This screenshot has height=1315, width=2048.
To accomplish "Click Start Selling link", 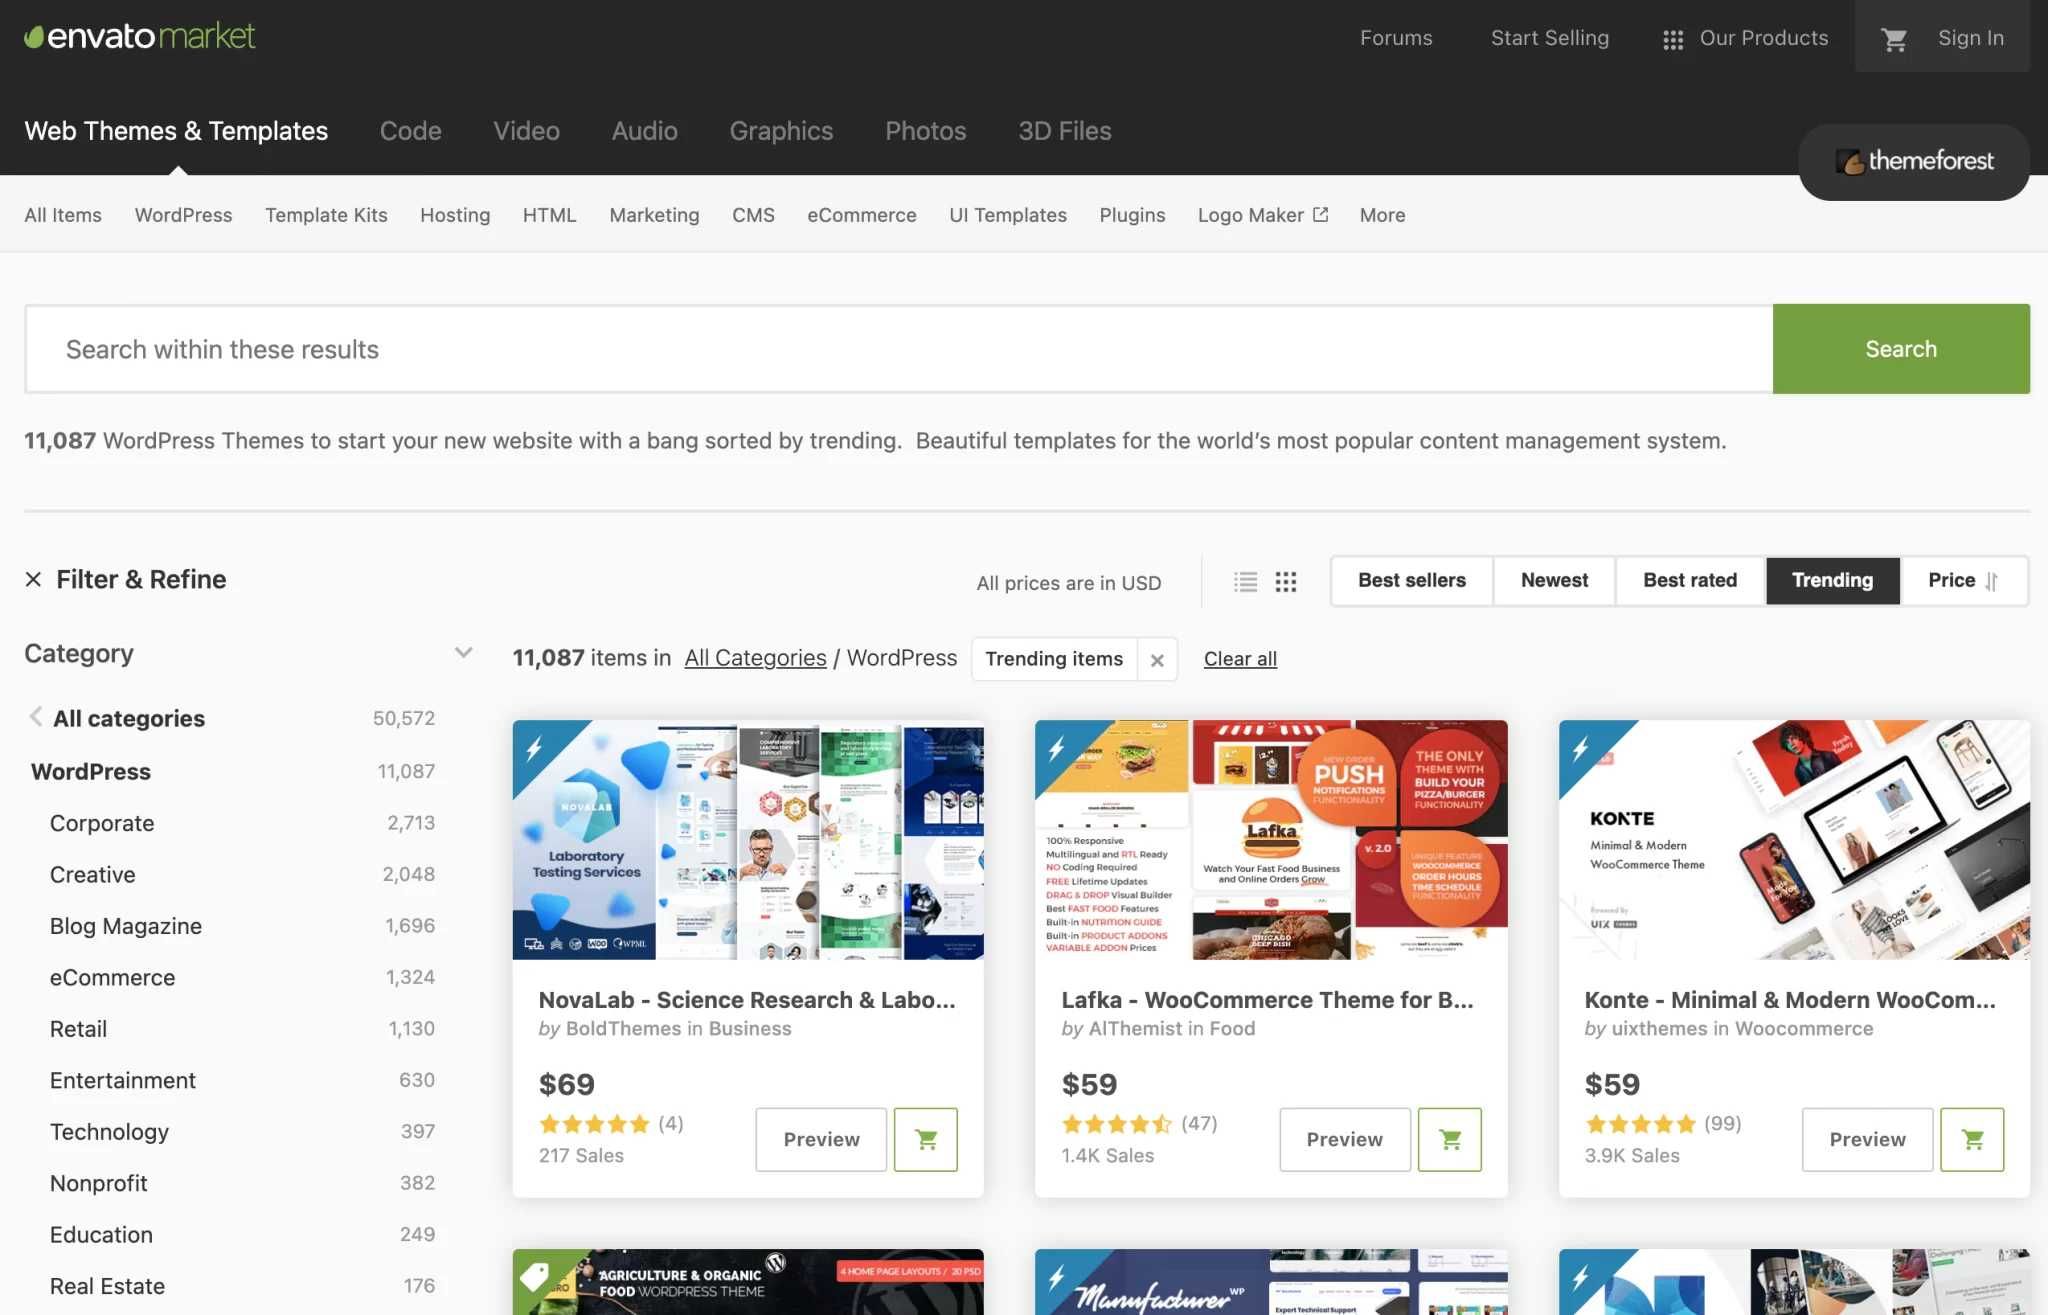I will 1550,38.
